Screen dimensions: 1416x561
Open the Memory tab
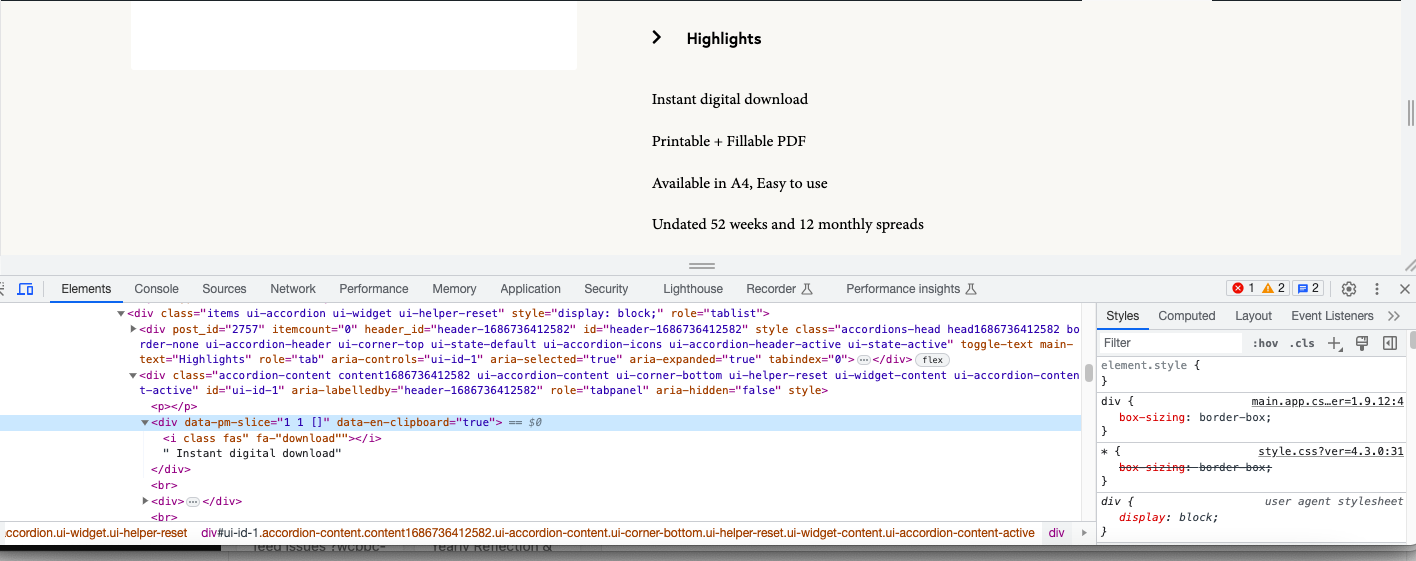(x=454, y=289)
